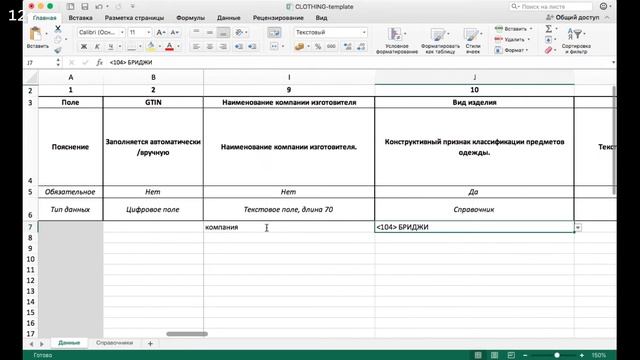
Task: Open Cell Styles (Стили ячеек)
Action: [x=473, y=41]
